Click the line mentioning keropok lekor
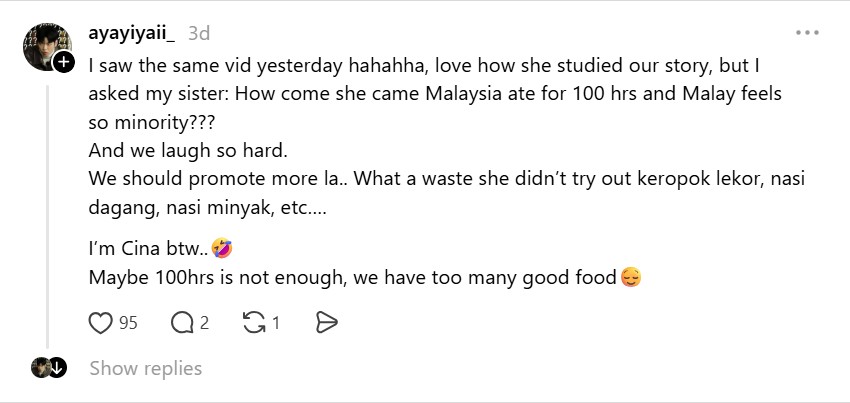Viewport: 850px width, 403px height. [447, 178]
